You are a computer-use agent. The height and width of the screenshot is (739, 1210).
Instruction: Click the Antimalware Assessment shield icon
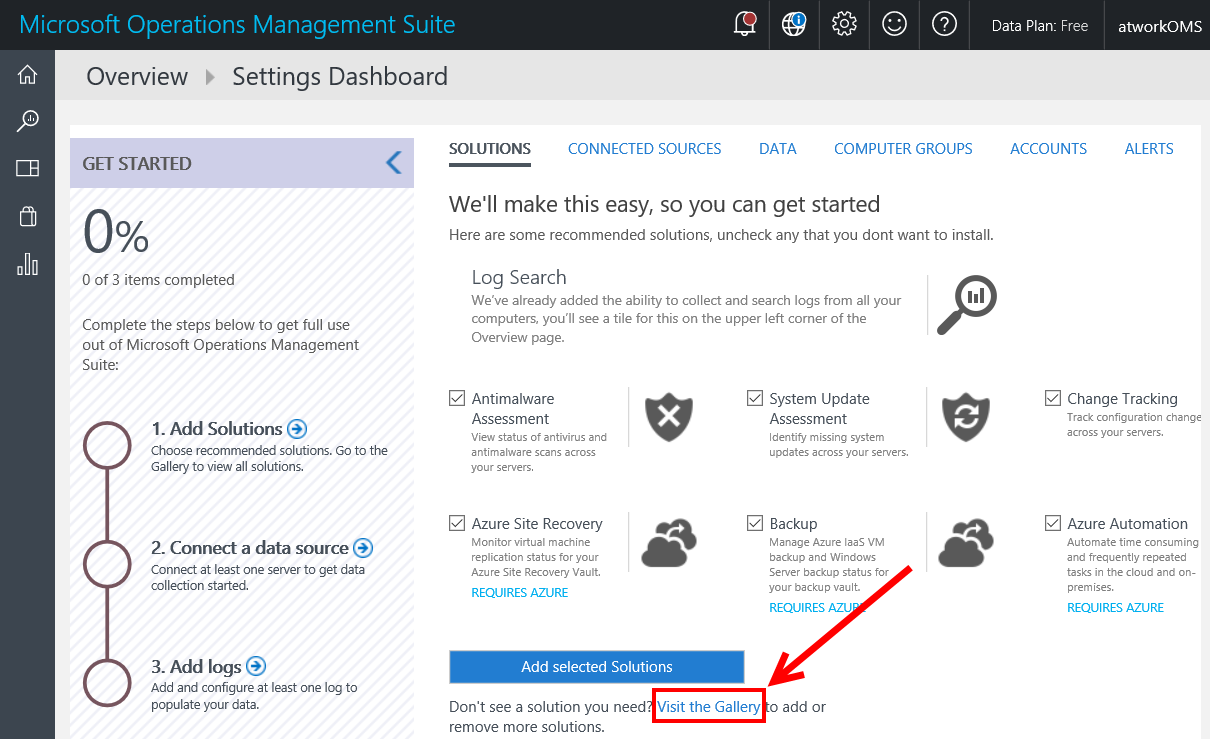[669, 417]
